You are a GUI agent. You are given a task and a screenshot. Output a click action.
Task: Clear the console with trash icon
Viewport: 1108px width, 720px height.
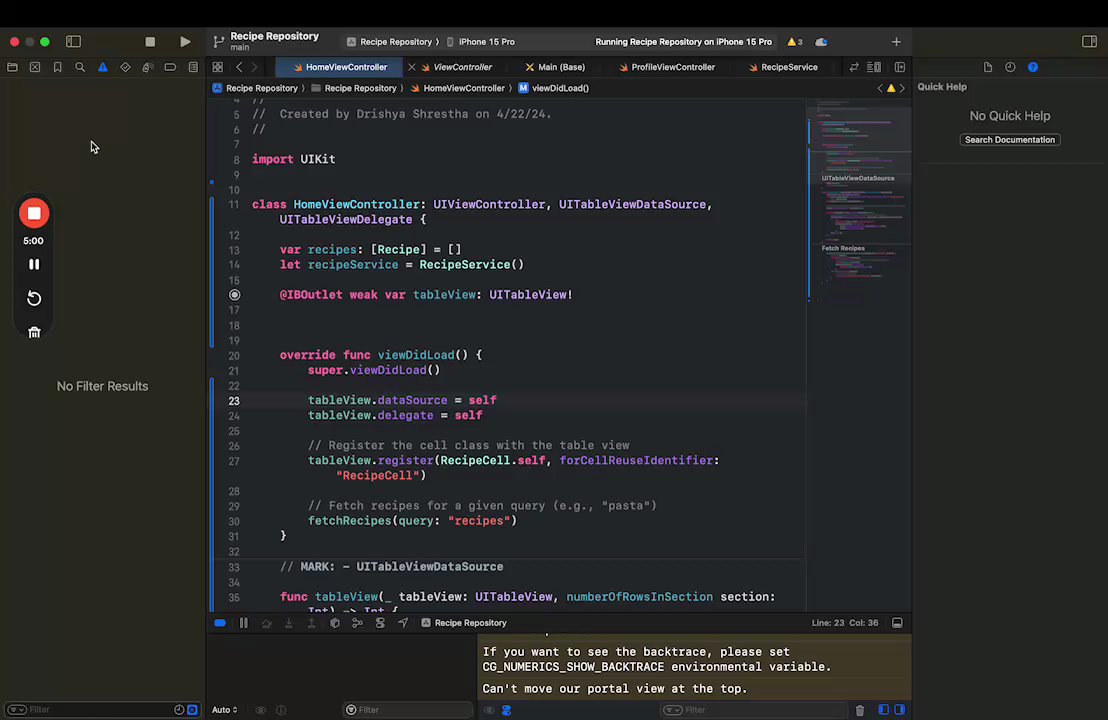pyautogui.click(x=859, y=710)
